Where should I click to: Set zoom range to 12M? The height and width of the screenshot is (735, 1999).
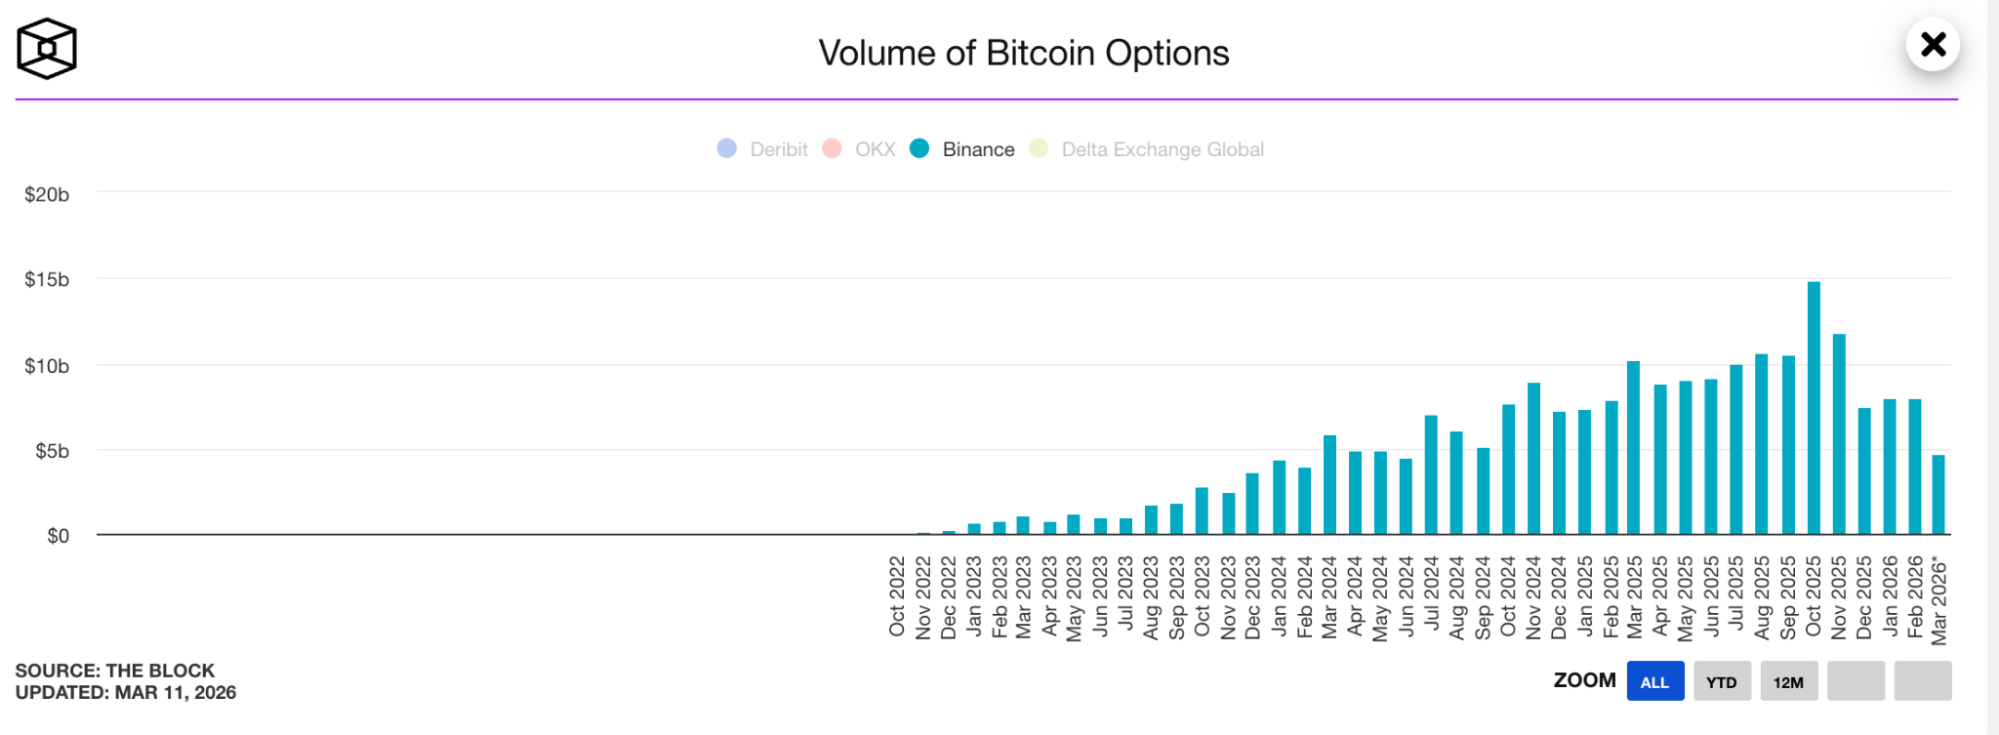click(1789, 682)
